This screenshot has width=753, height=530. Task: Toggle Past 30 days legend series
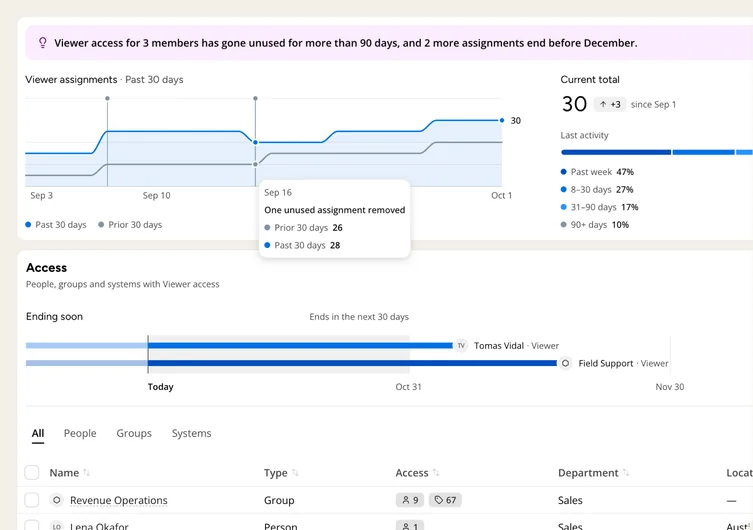56,225
